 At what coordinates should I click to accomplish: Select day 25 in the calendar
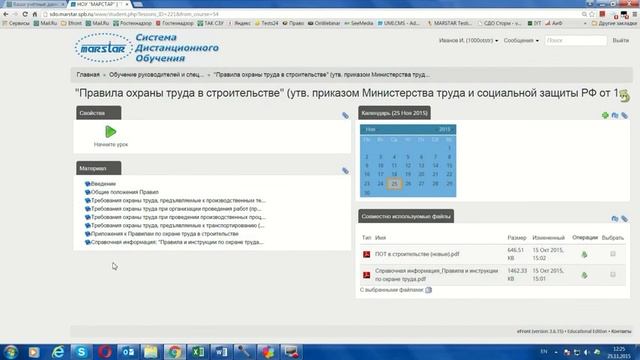394,184
